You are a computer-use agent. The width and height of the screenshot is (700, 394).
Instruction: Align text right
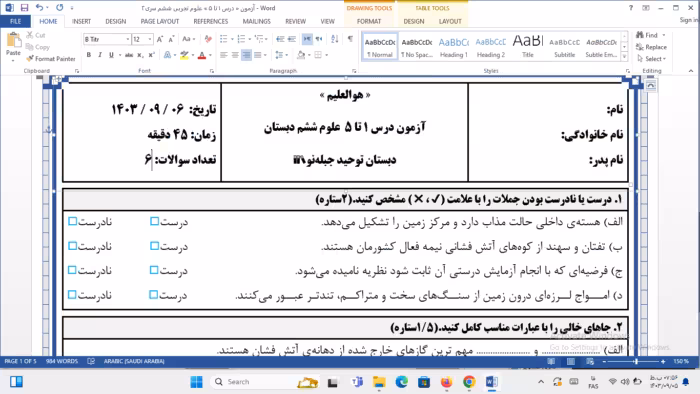click(246, 55)
